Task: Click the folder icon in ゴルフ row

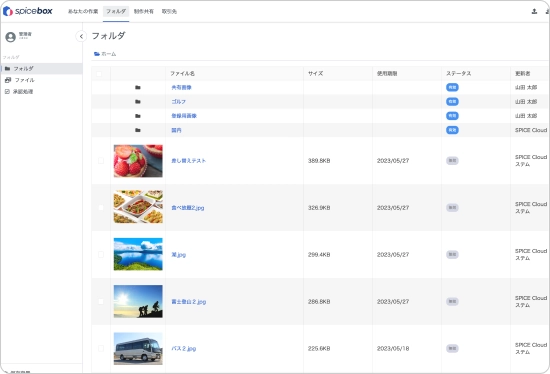Action: tap(138, 102)
